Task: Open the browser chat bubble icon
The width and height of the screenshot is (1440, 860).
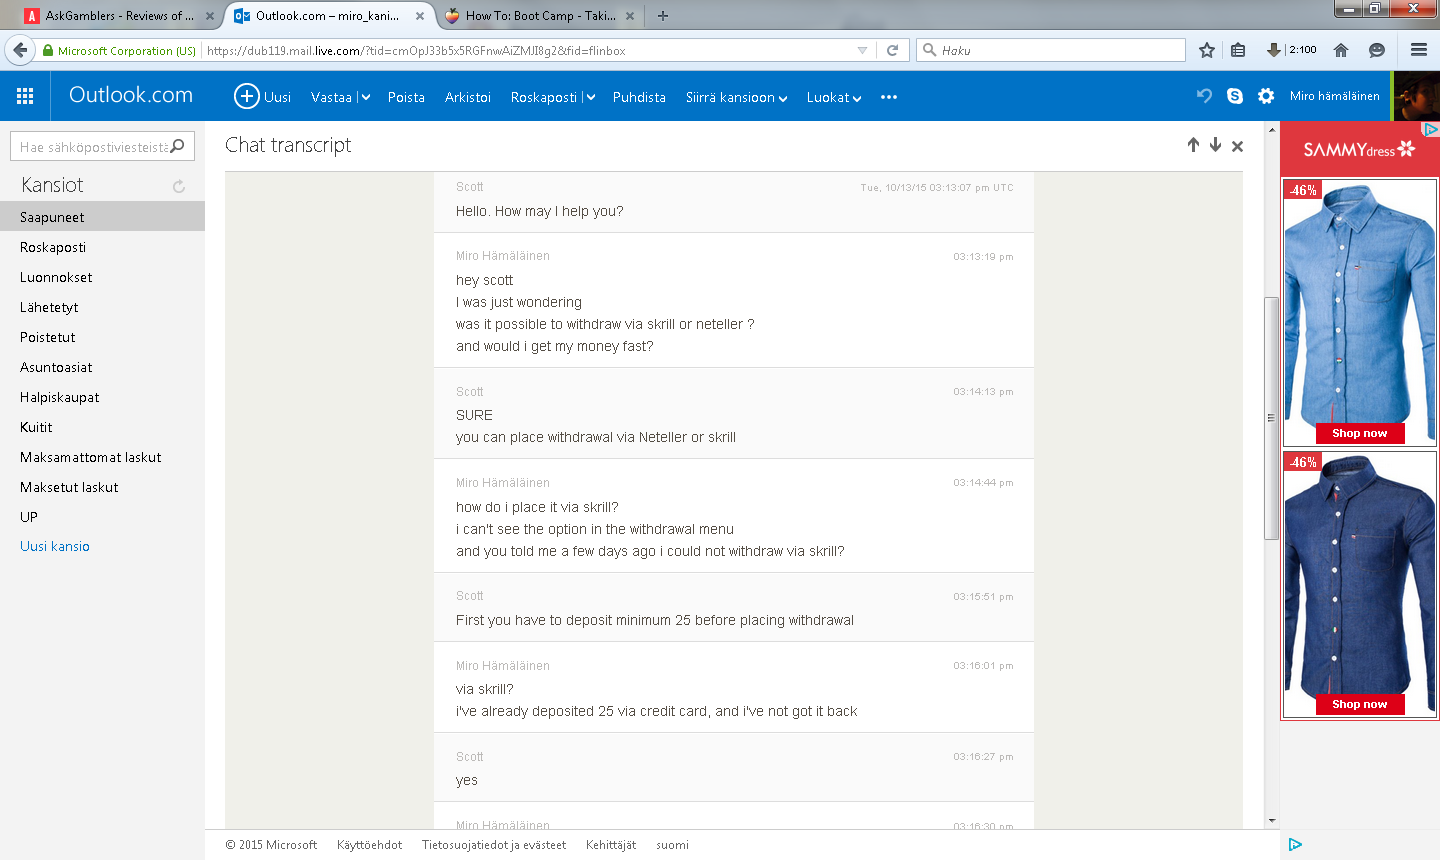Action: pyautogui.click(x=1377, y=50)
